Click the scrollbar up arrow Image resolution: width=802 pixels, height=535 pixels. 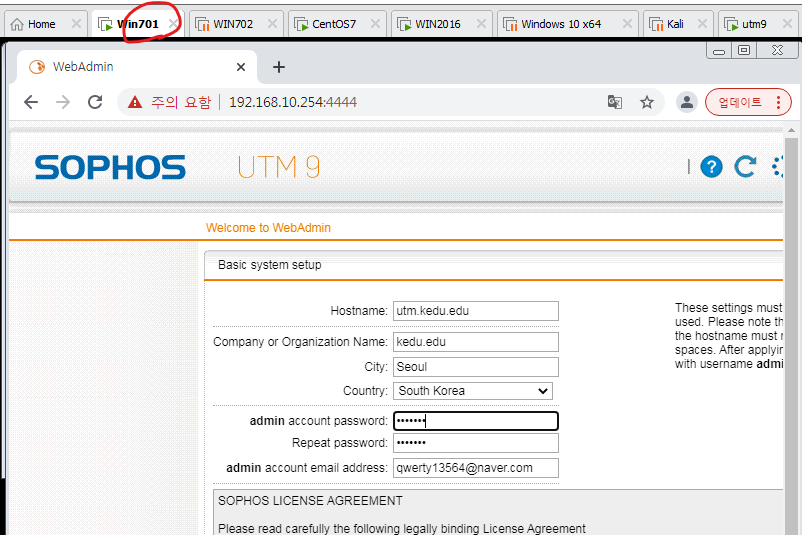[791, 130]
